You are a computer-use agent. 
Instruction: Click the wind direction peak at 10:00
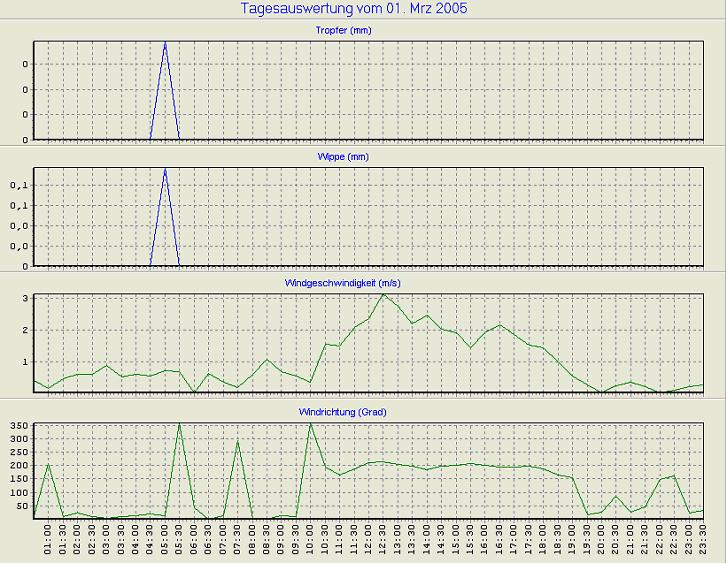pos(310,424)
